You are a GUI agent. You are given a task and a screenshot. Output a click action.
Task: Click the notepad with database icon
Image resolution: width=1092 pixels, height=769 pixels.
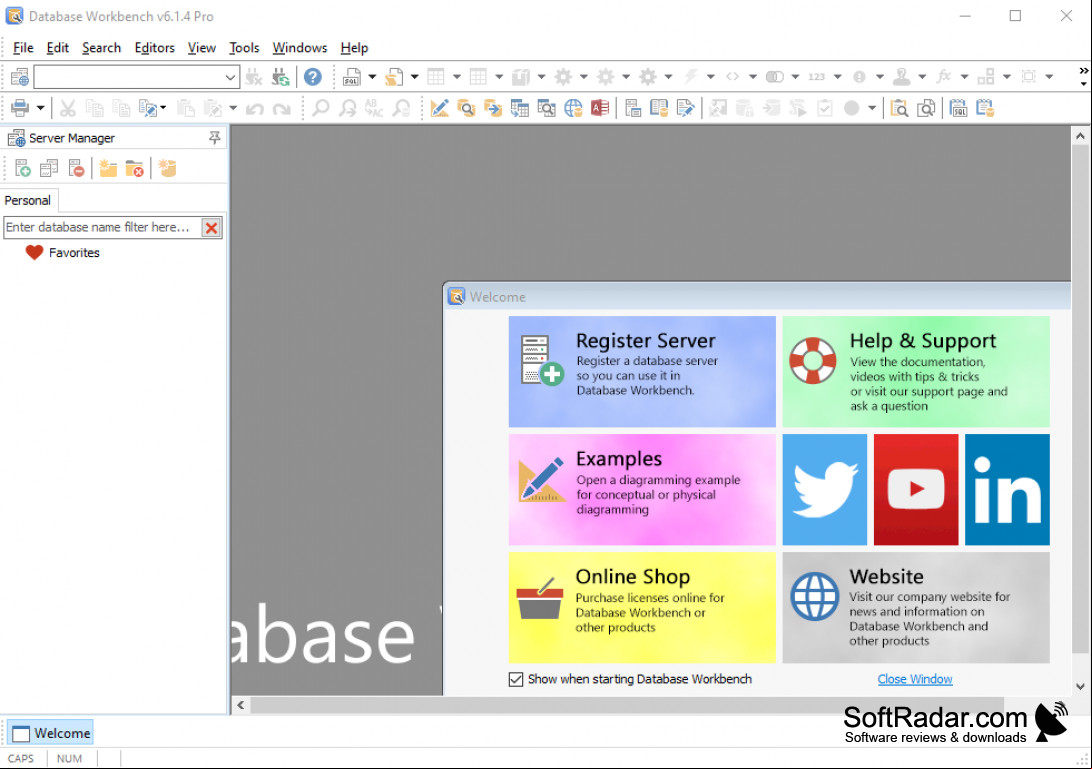click(x=985, y=108)
